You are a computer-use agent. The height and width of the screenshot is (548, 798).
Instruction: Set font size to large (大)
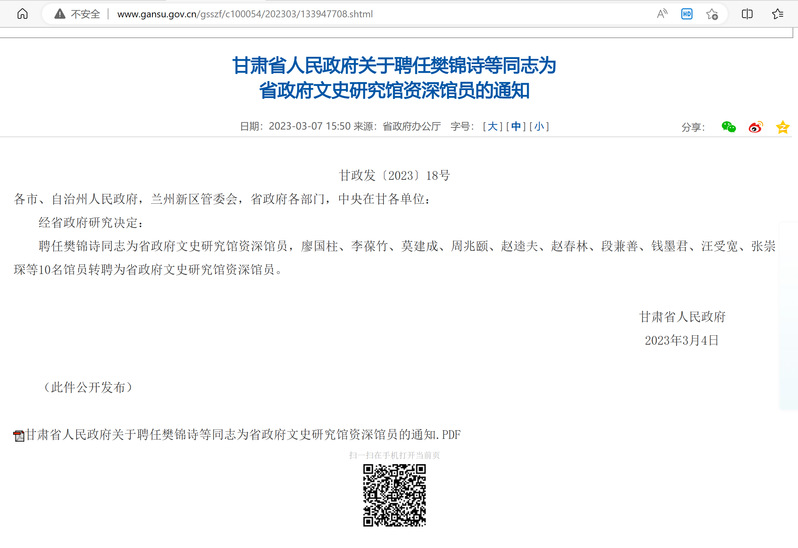click(x=491, y=126)
